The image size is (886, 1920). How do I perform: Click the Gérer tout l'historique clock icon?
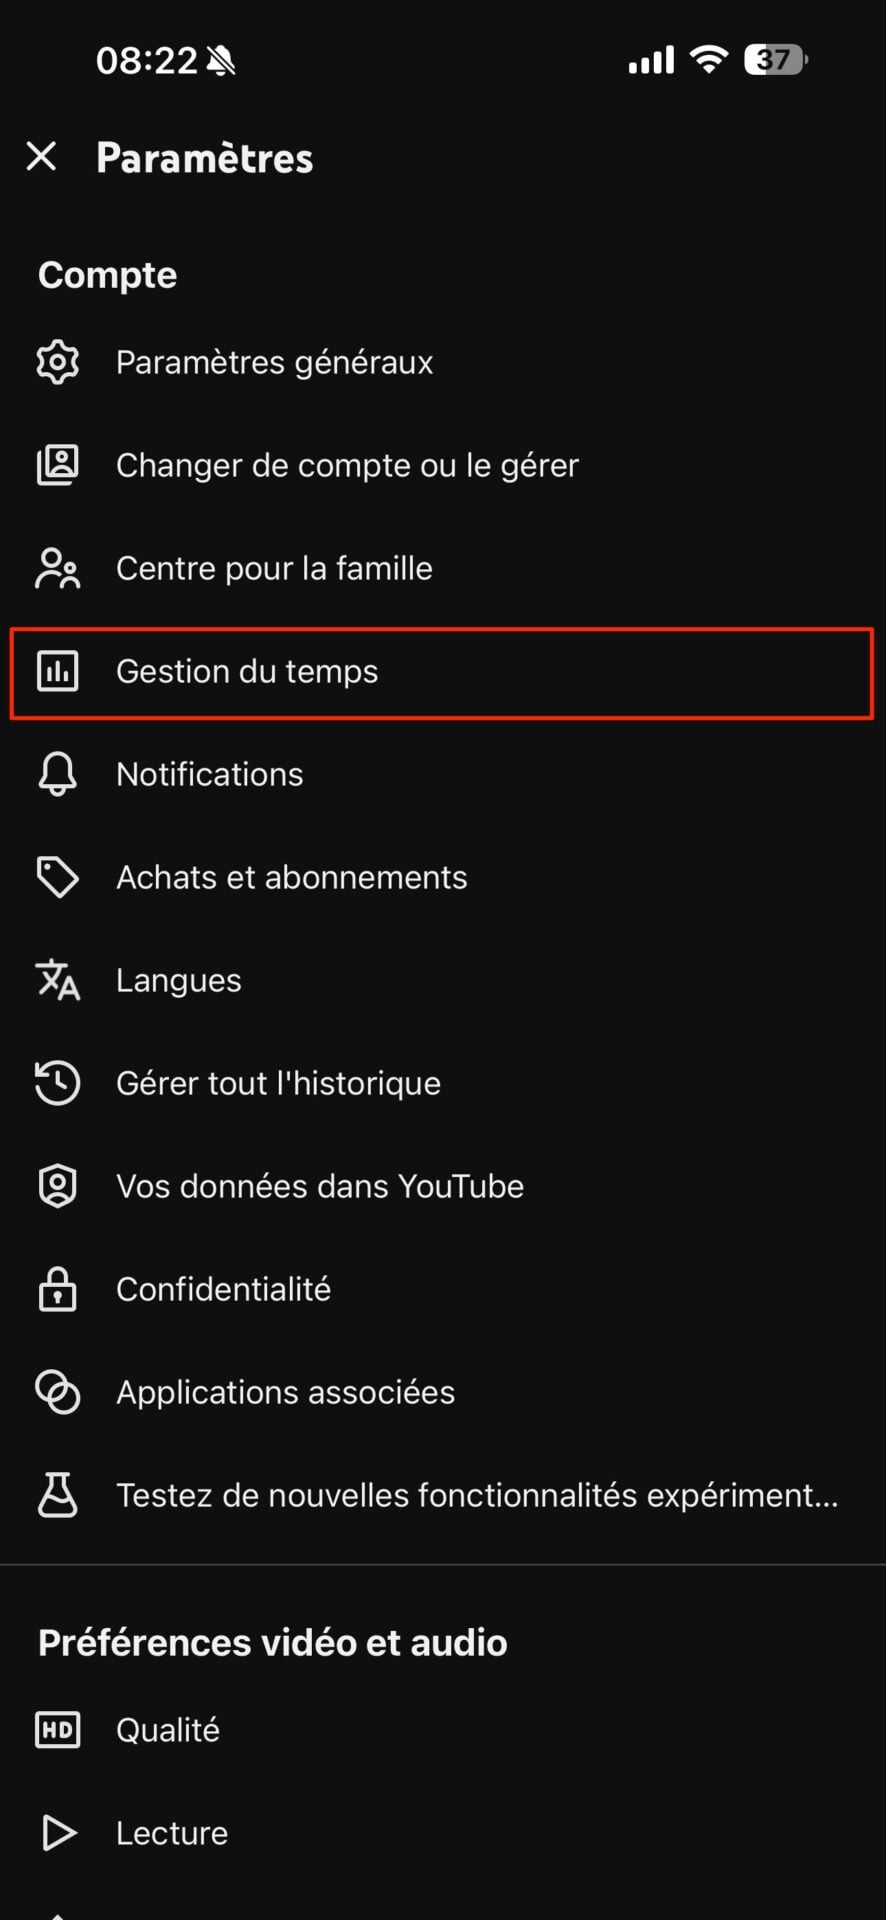tap(57, 1083)
